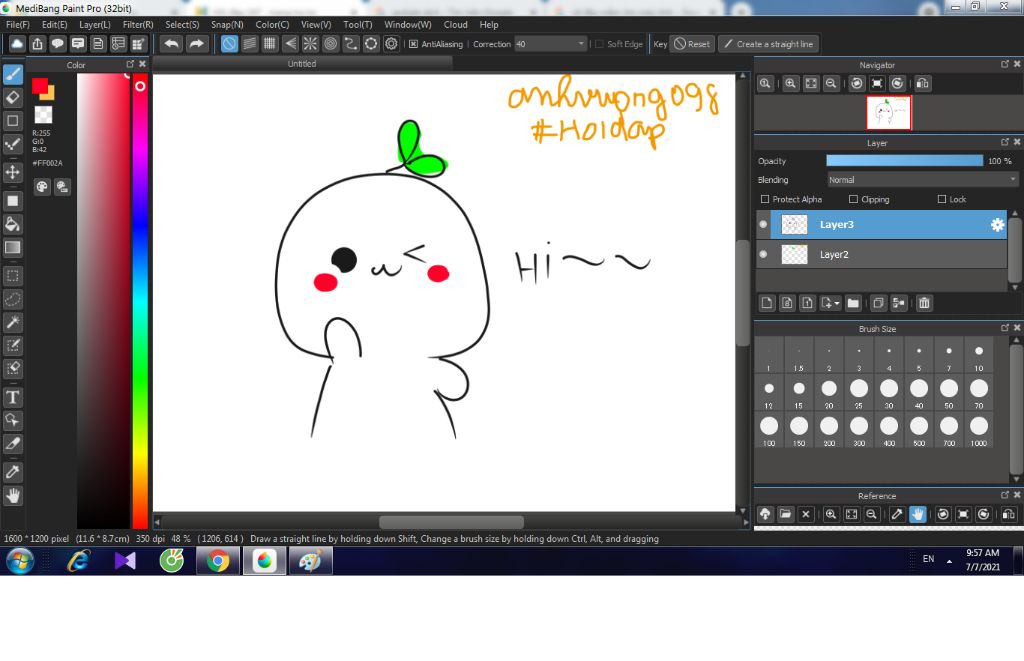1024x661 pixels.
Task: Open Layer3 settings gear
Action: click(x=997, y=225)
